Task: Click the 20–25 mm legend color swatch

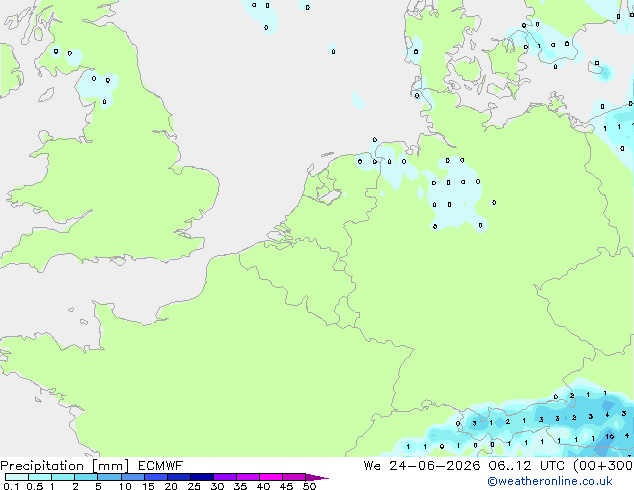Action: click(178, 477)
